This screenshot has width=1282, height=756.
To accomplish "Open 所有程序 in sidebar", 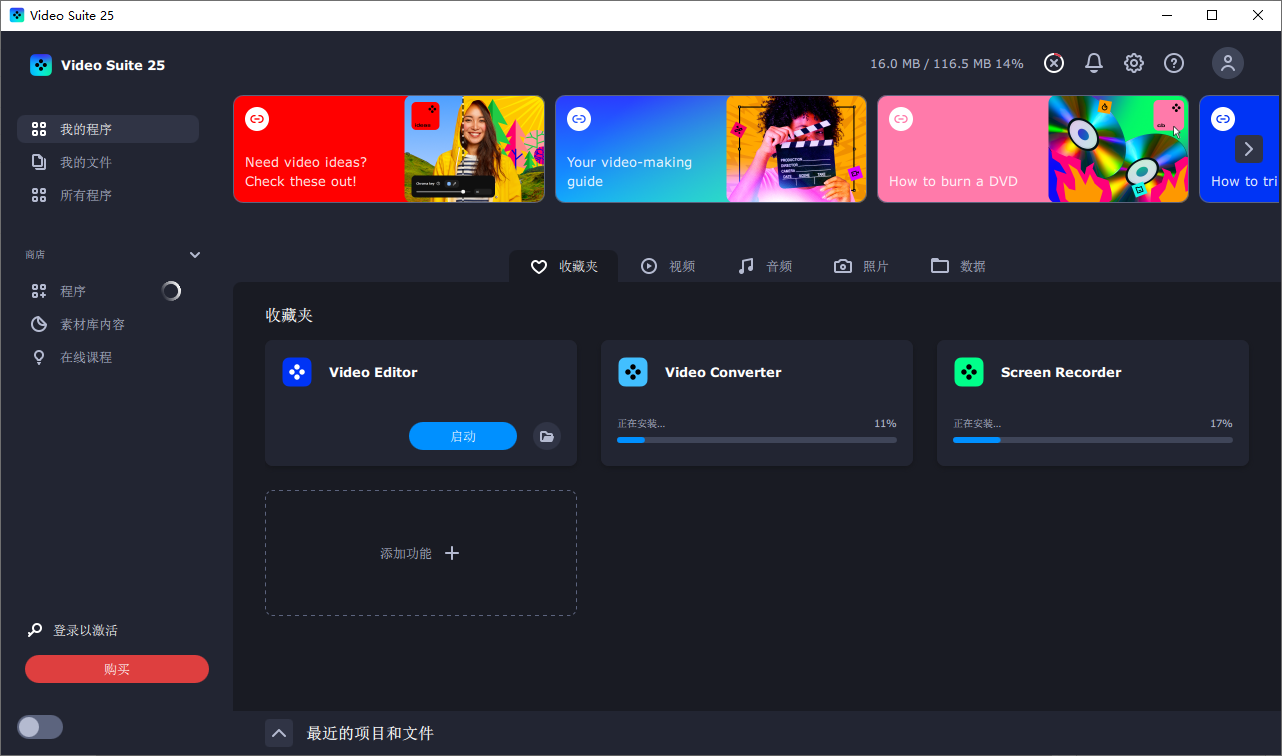I will tap(108, 195).
